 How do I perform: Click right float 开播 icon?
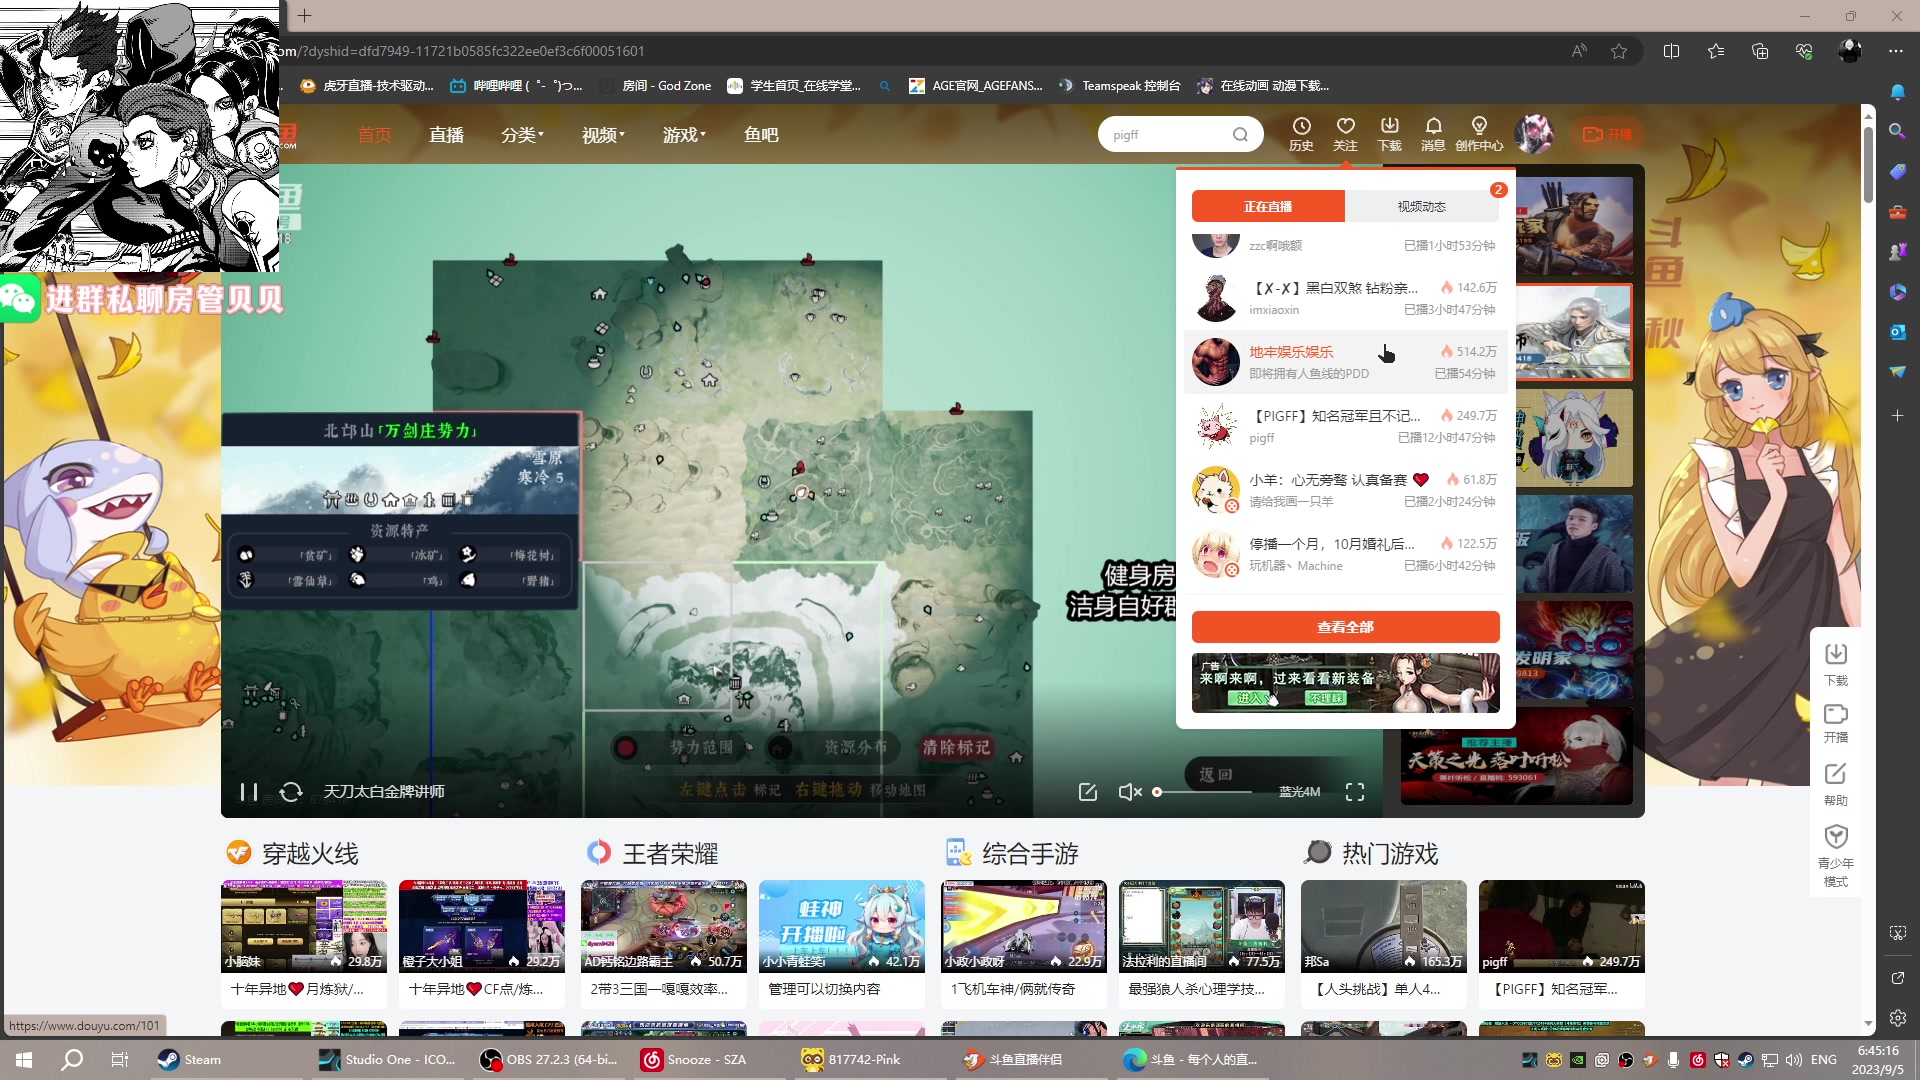(1836, 723)
